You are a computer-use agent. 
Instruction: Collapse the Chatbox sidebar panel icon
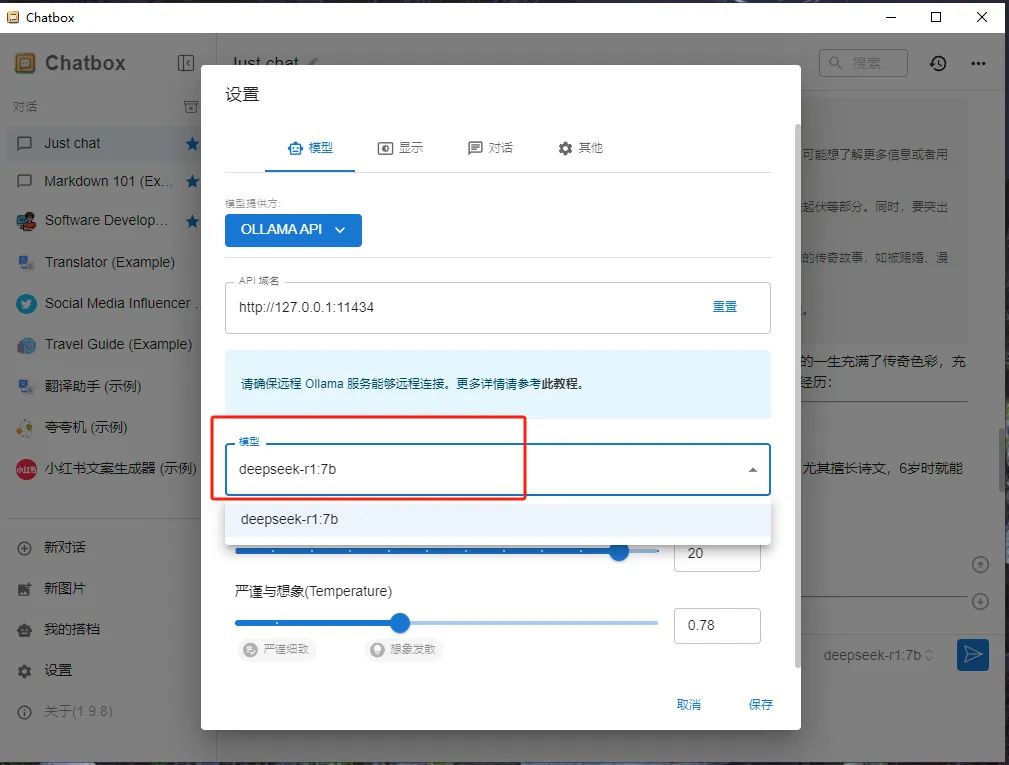(x=185, y=63)
